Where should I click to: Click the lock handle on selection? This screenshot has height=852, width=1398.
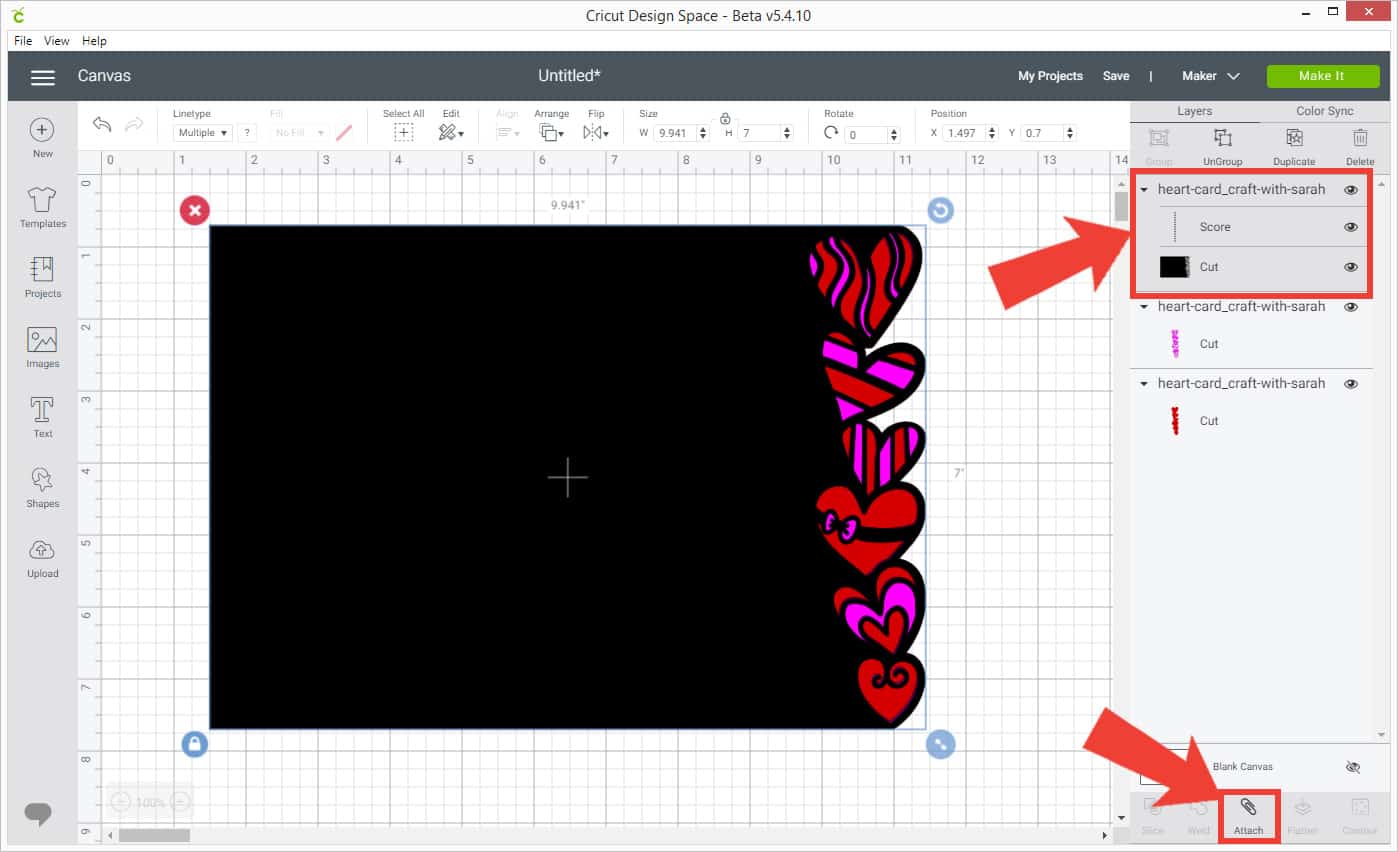(x=194, y=744)
